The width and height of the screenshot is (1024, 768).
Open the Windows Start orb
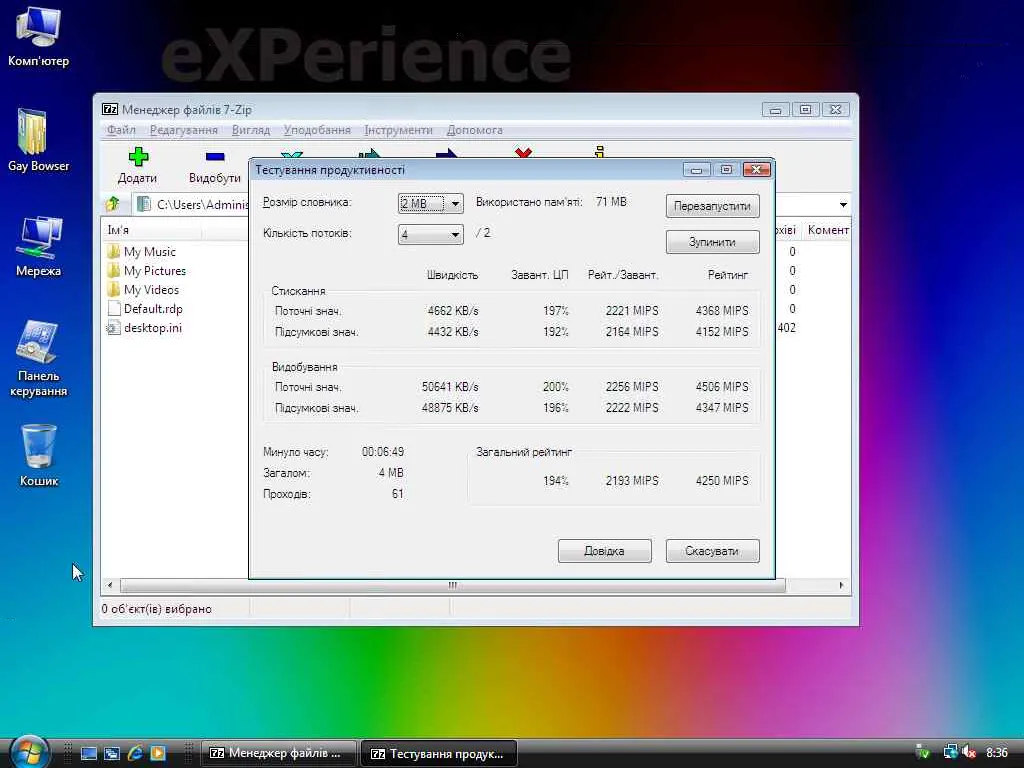pos(29,752)
